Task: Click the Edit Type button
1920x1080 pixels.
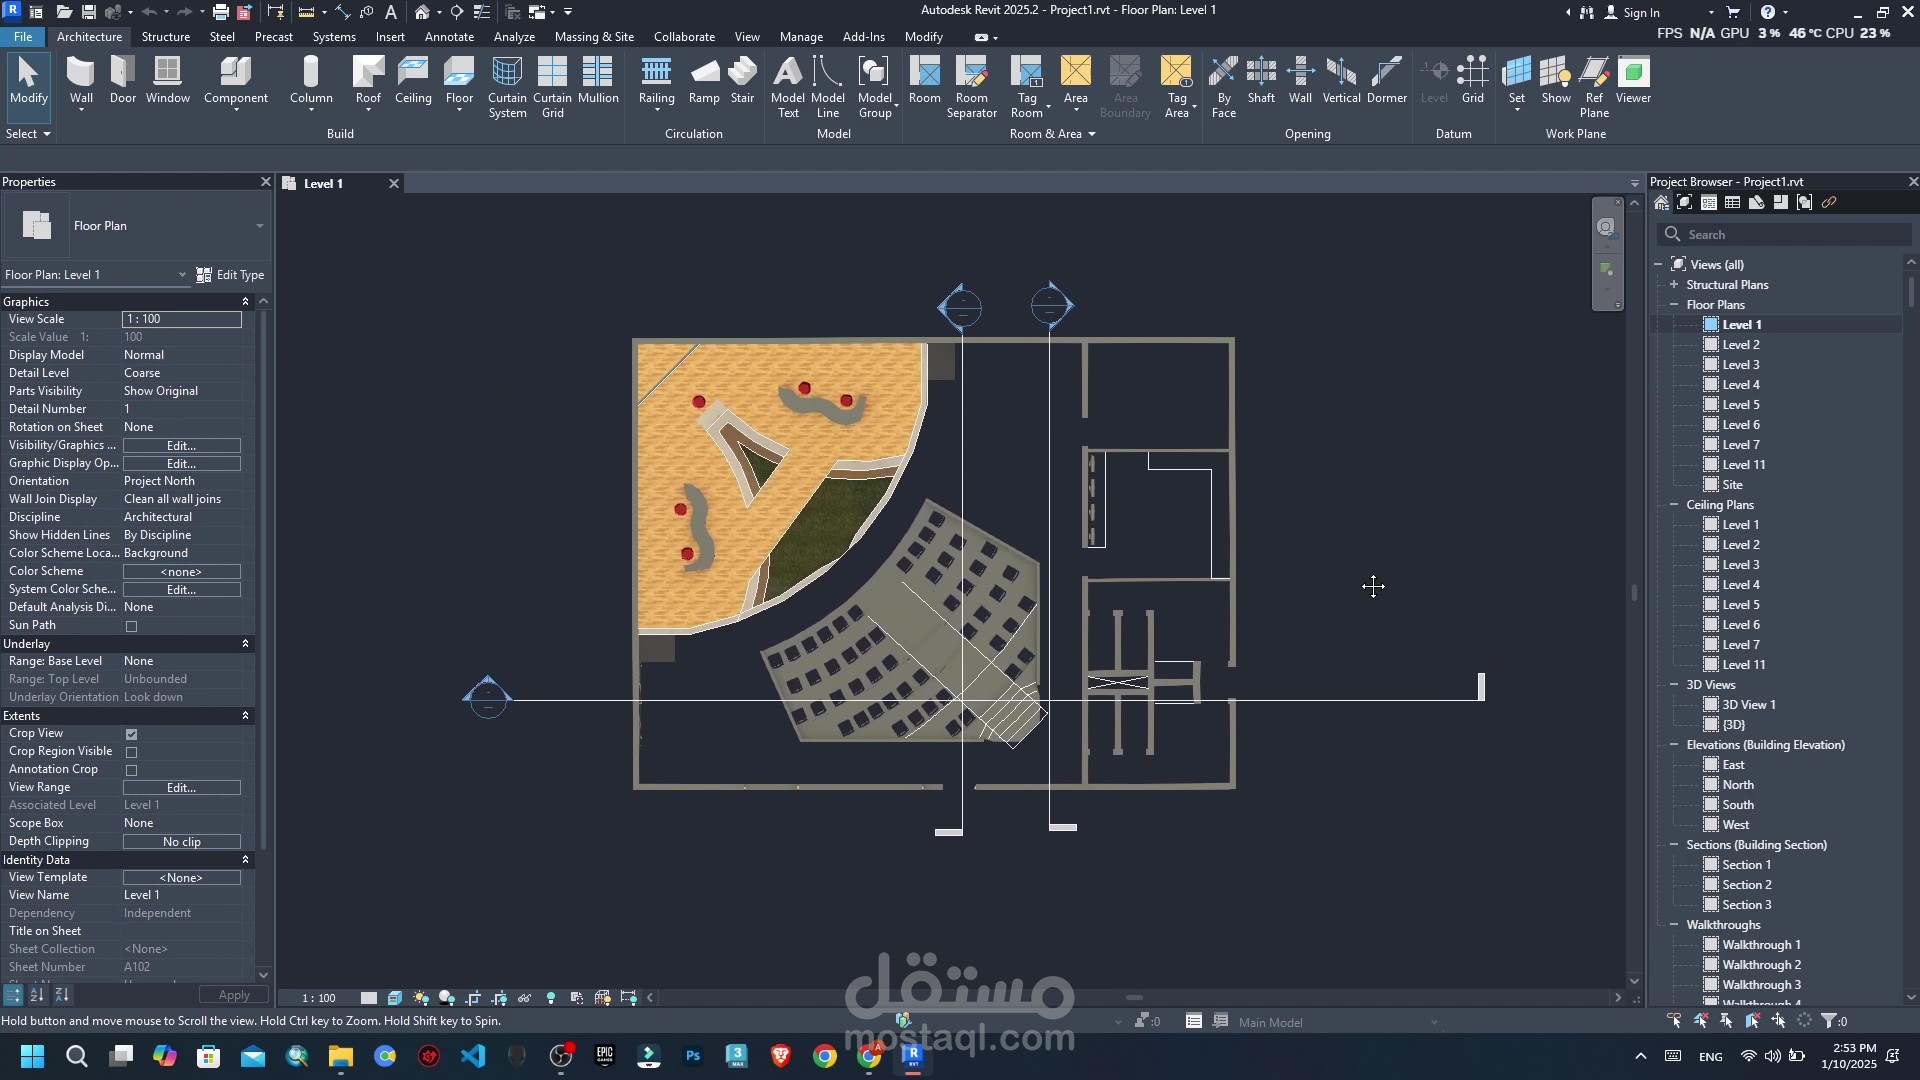Action: (230, 275)
